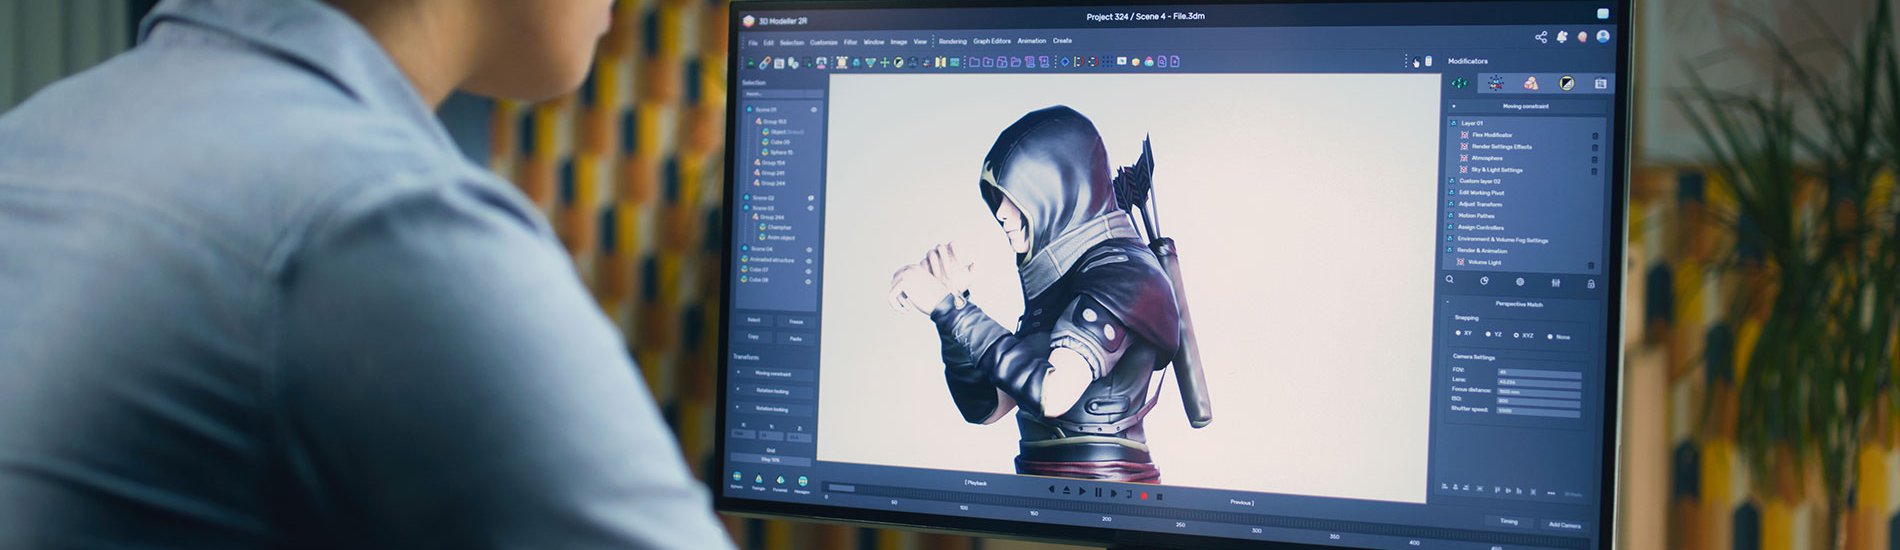This screenshot has height=550, width=1900.
Task: Open the Rendering menu
Action: click(x=952, y=41)
